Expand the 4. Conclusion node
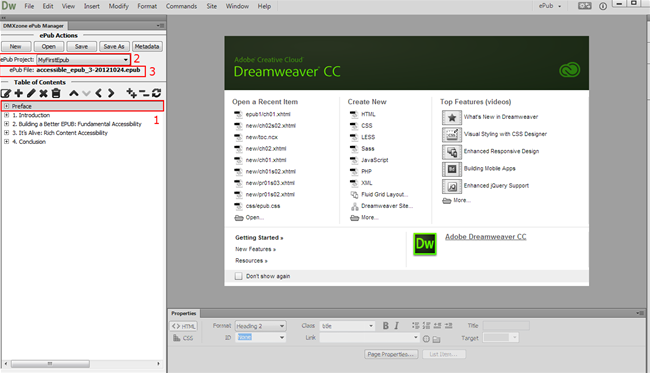 (x=6, y=142)
